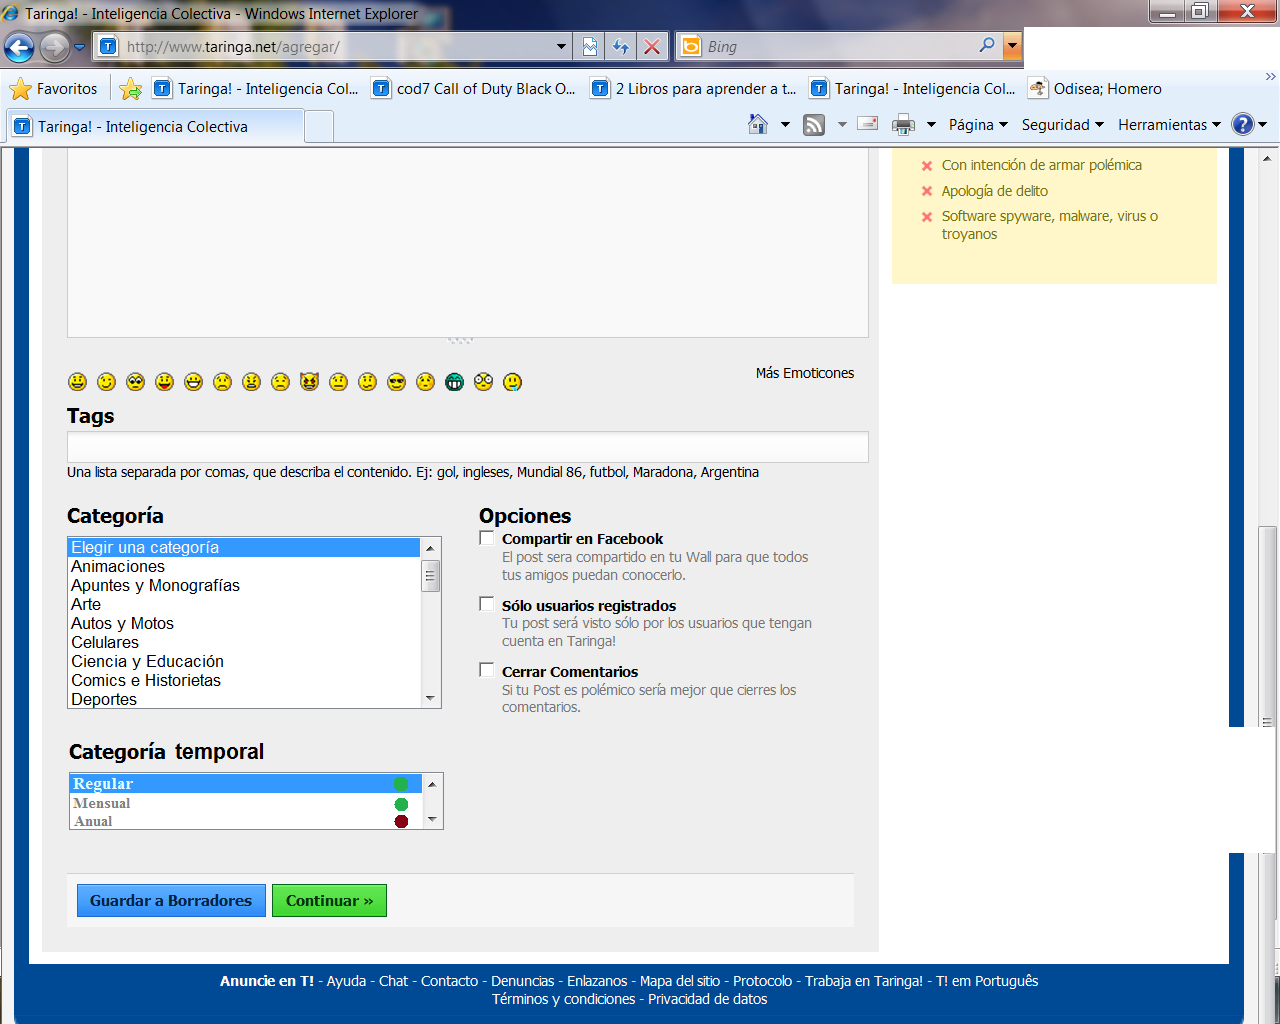Expand the Home button dropdown arrow
The image size is (1280, 1024).
coord(785,125)
